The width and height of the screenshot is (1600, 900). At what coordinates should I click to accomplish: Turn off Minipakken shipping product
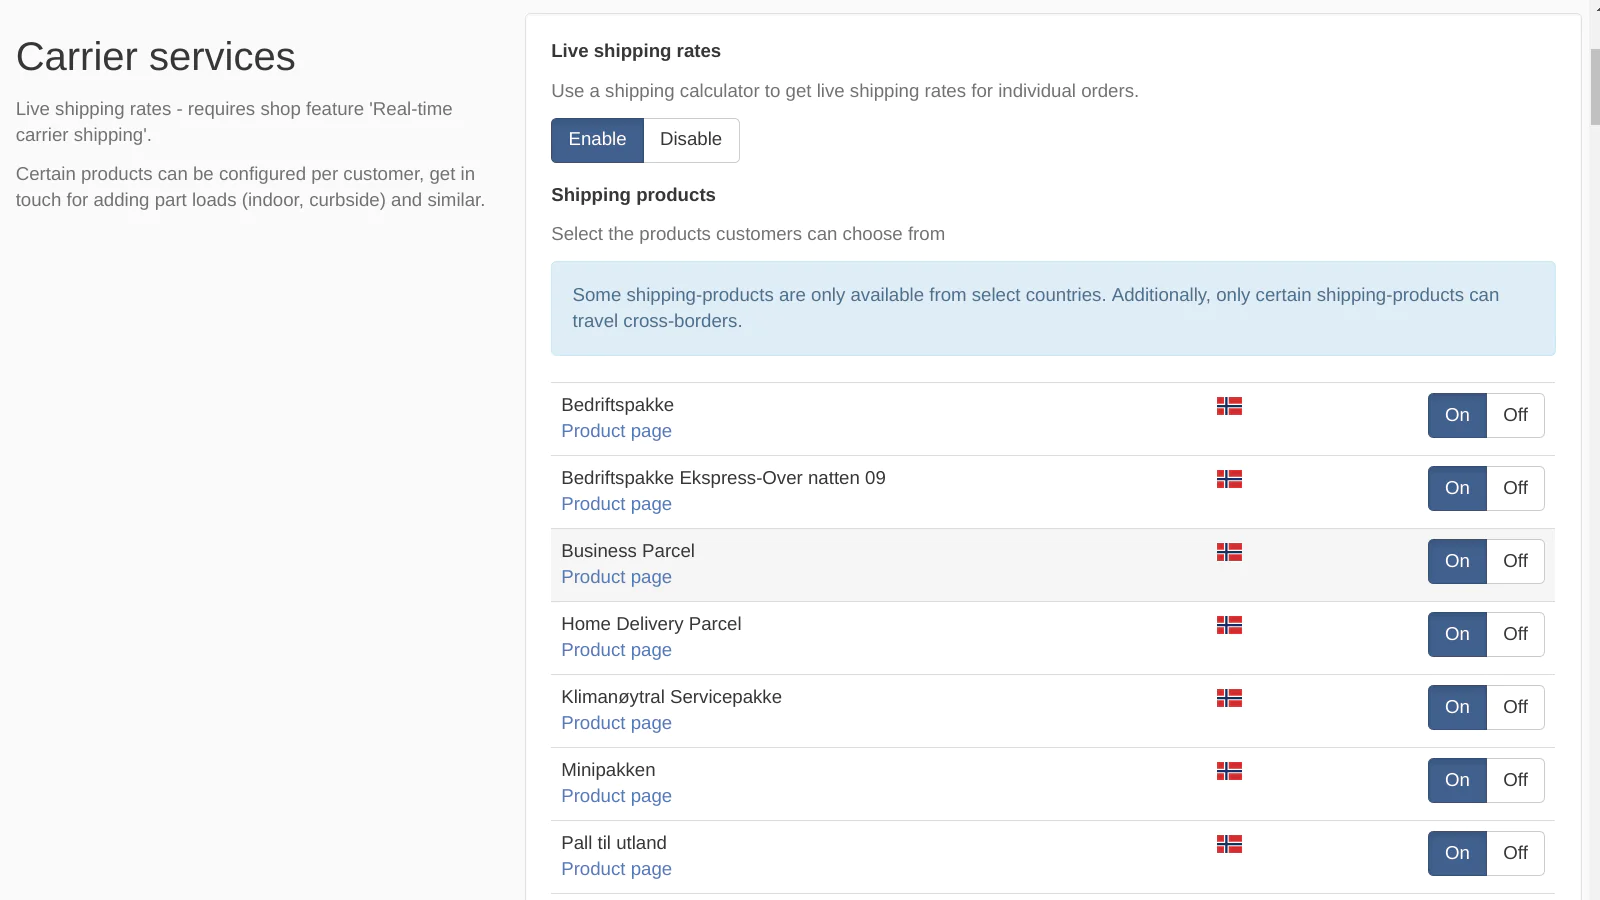click(1515, 780)
